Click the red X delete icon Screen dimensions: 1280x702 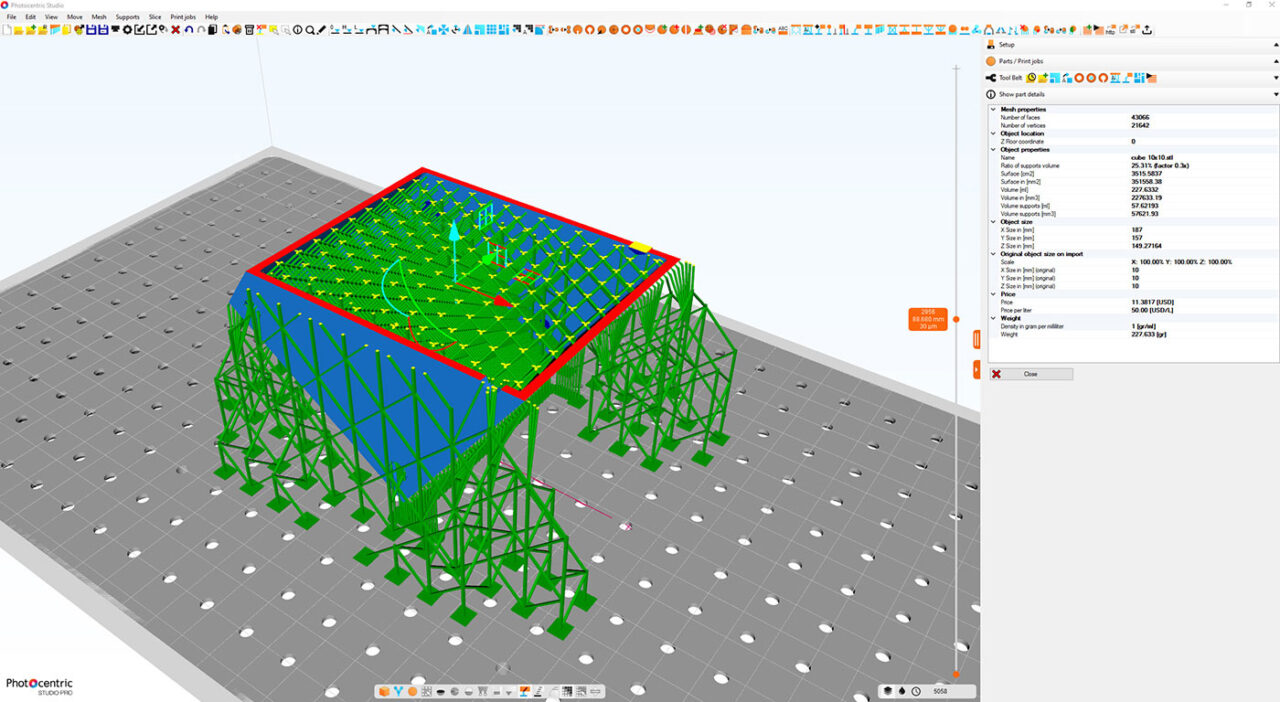176,30
